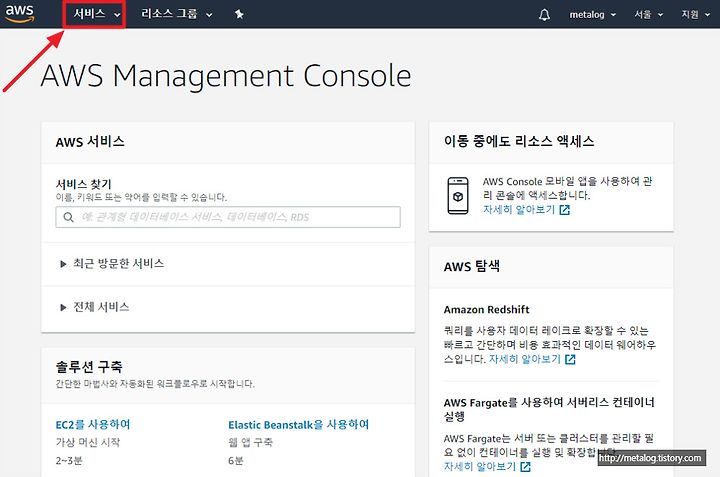Screen dimensions: 720x477
Task: Click the mobile phone app icon
Action: [458, 196]
